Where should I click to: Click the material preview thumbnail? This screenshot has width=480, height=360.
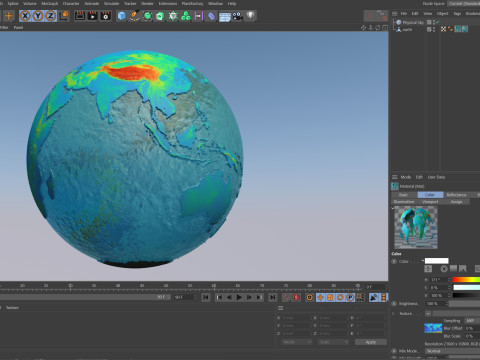(x=416, y=227)
